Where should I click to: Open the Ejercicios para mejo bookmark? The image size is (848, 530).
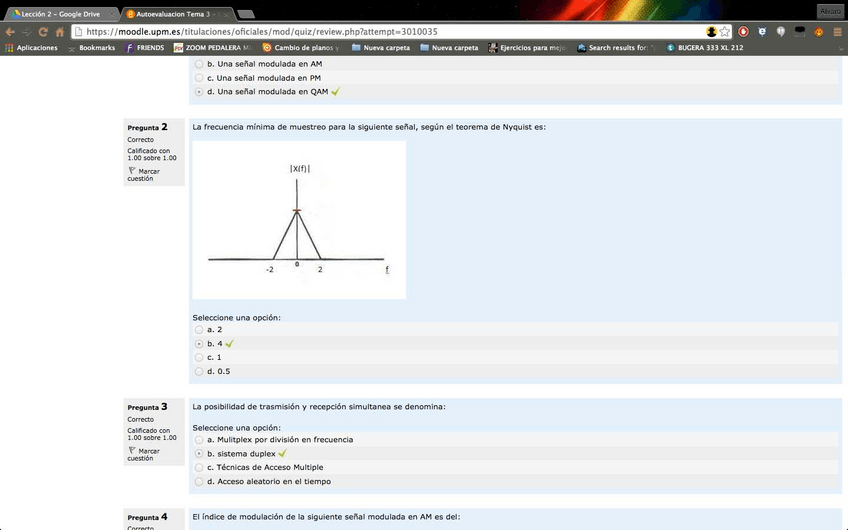tap(527, 48)
